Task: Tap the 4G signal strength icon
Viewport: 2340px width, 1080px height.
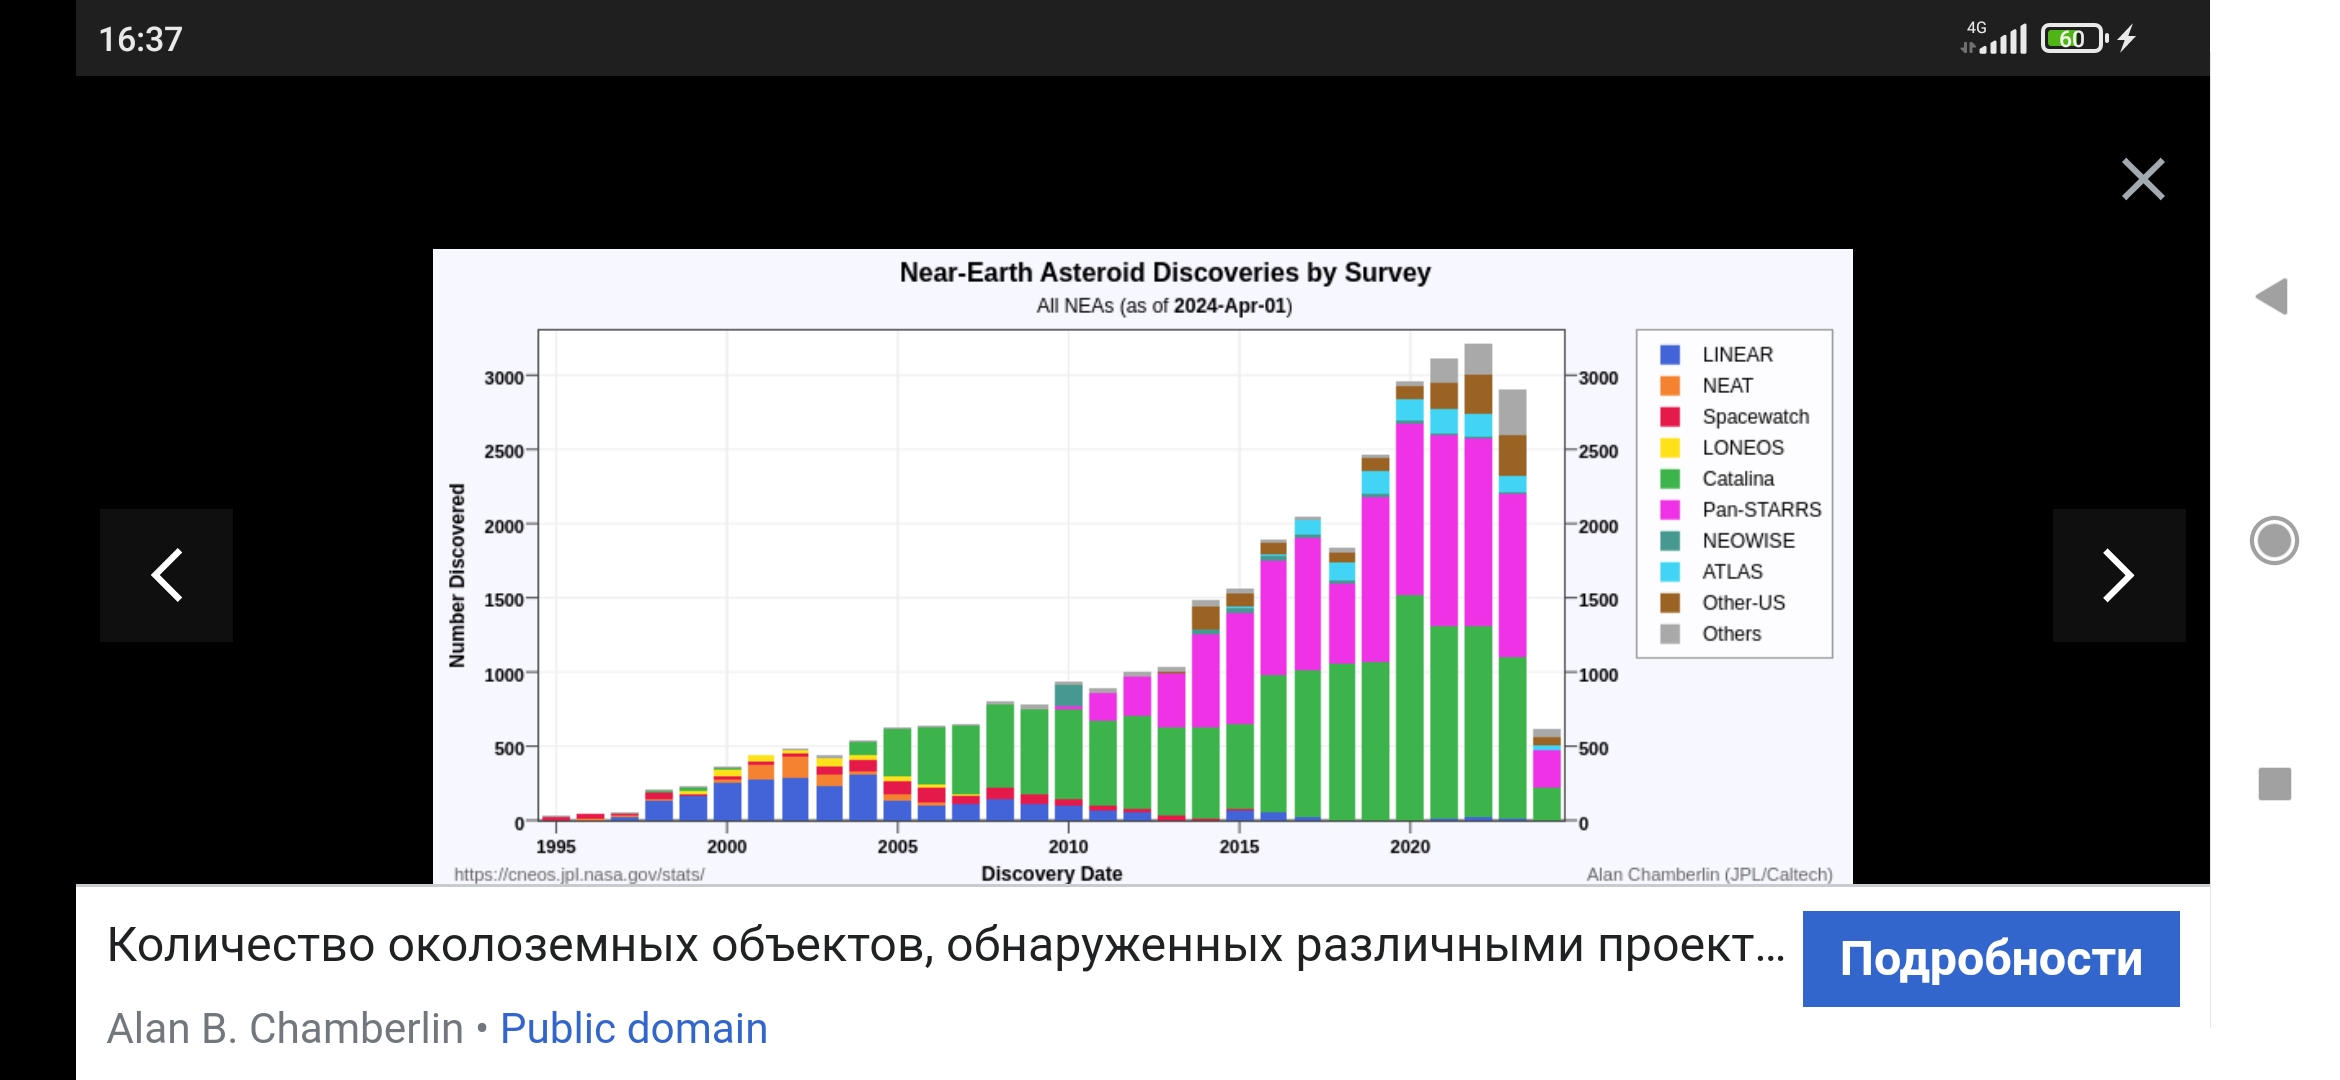Action: [1995, 38]
